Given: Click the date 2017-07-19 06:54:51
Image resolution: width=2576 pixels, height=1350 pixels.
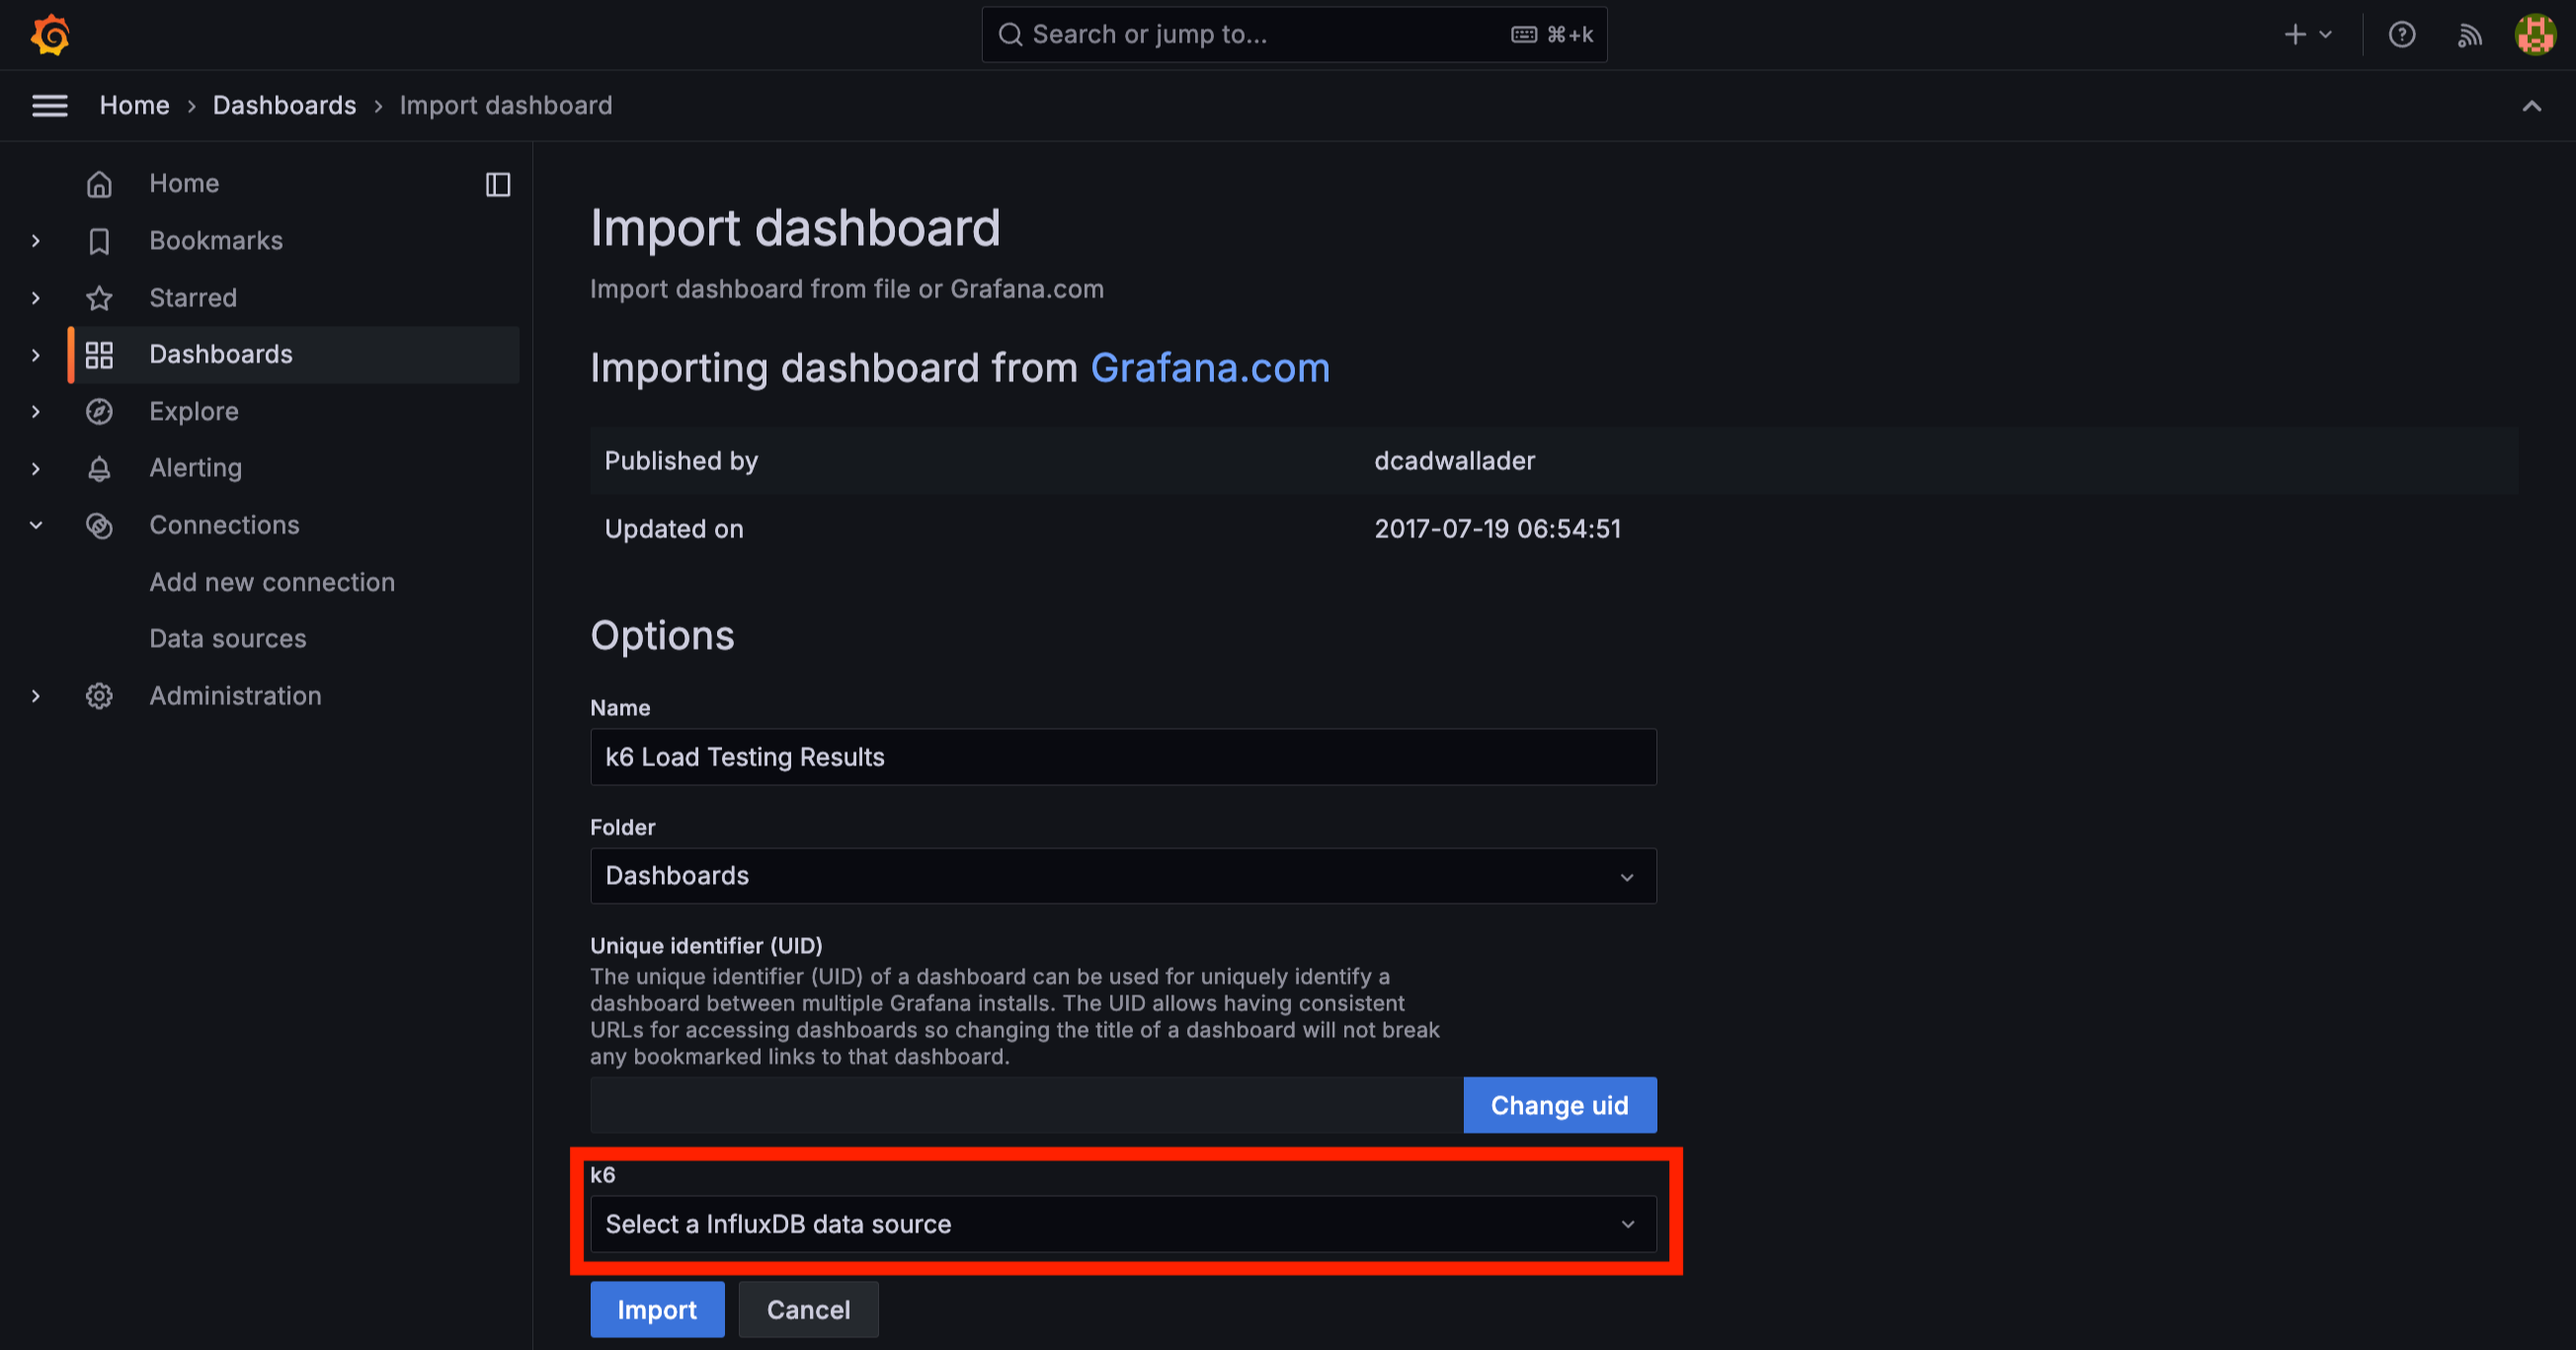Looking at the screenshot, I should tap(1497, 529).
